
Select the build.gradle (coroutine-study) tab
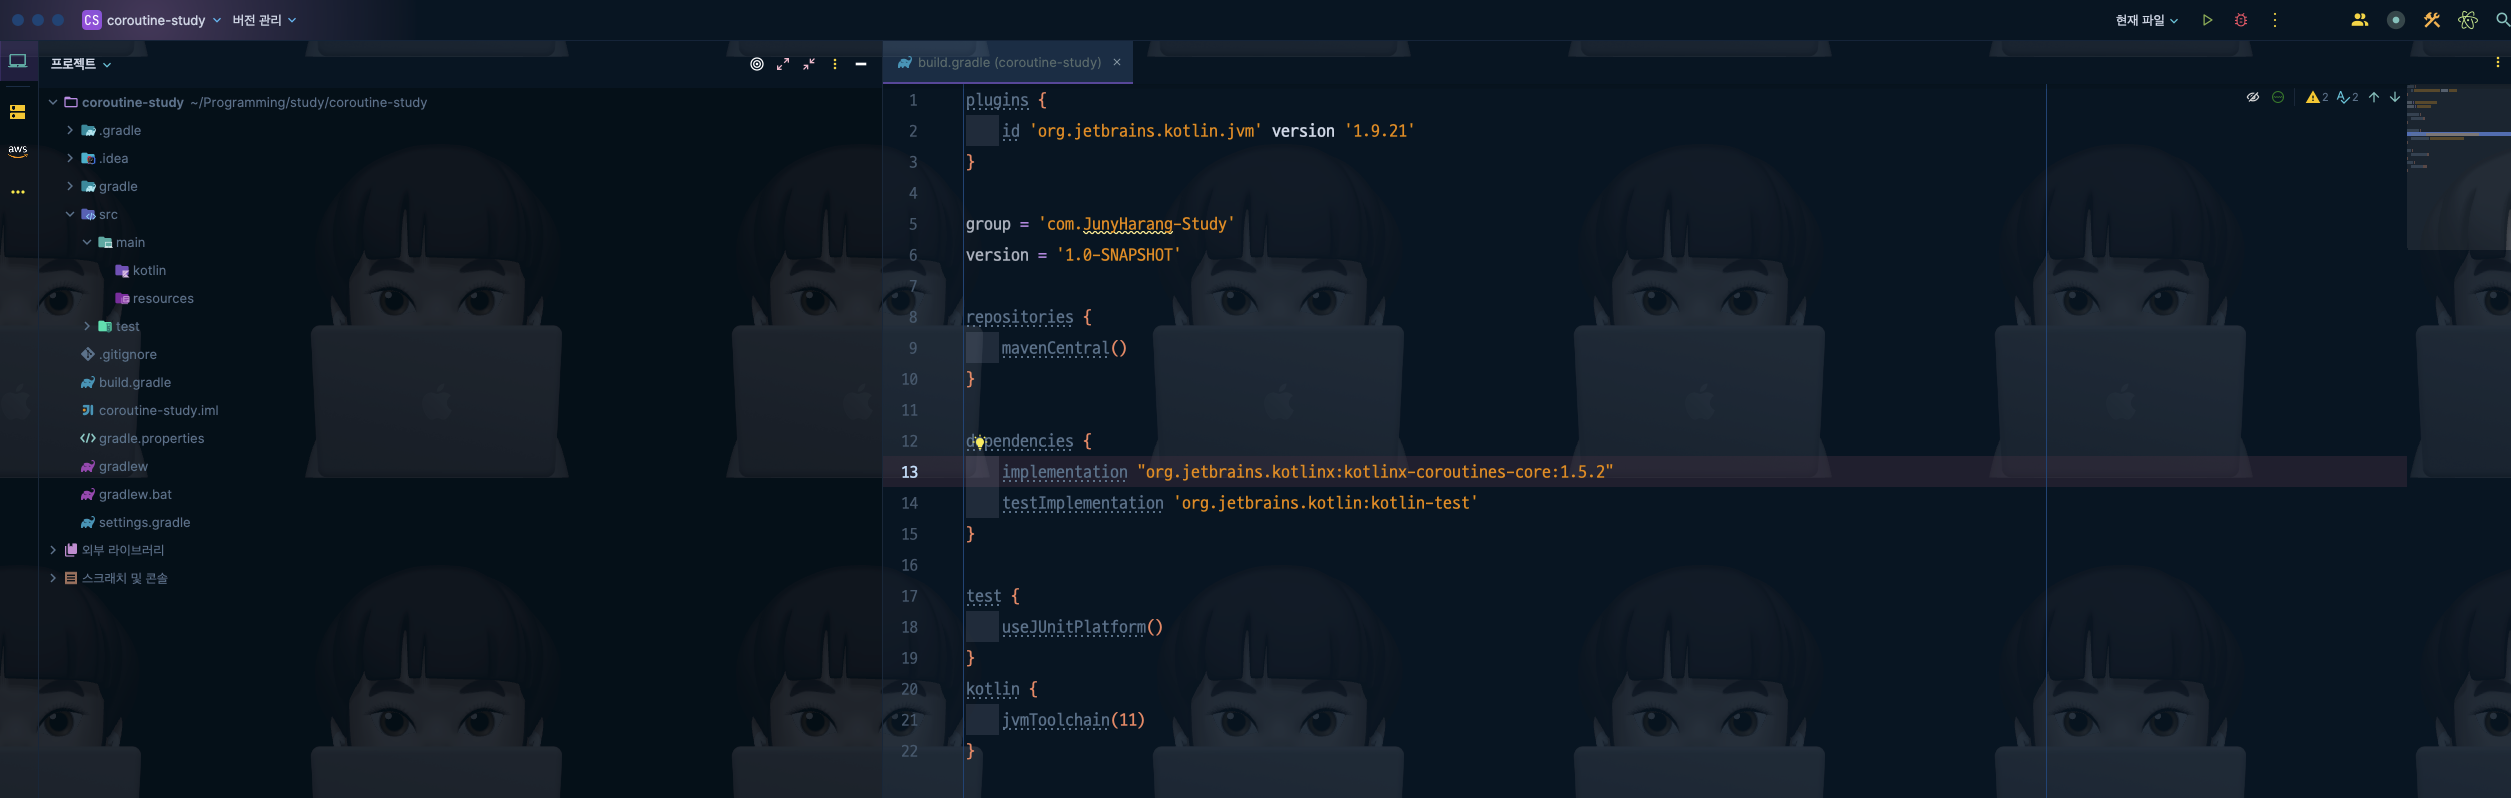pyautogui.click(x=1009, y=62)
